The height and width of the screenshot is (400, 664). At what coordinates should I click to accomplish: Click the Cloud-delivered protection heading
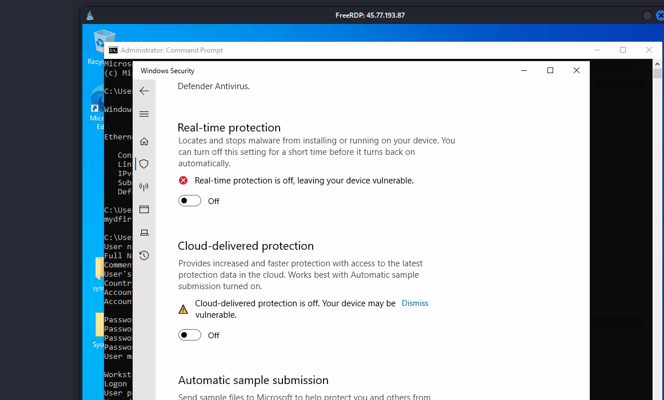coord(246,246)
